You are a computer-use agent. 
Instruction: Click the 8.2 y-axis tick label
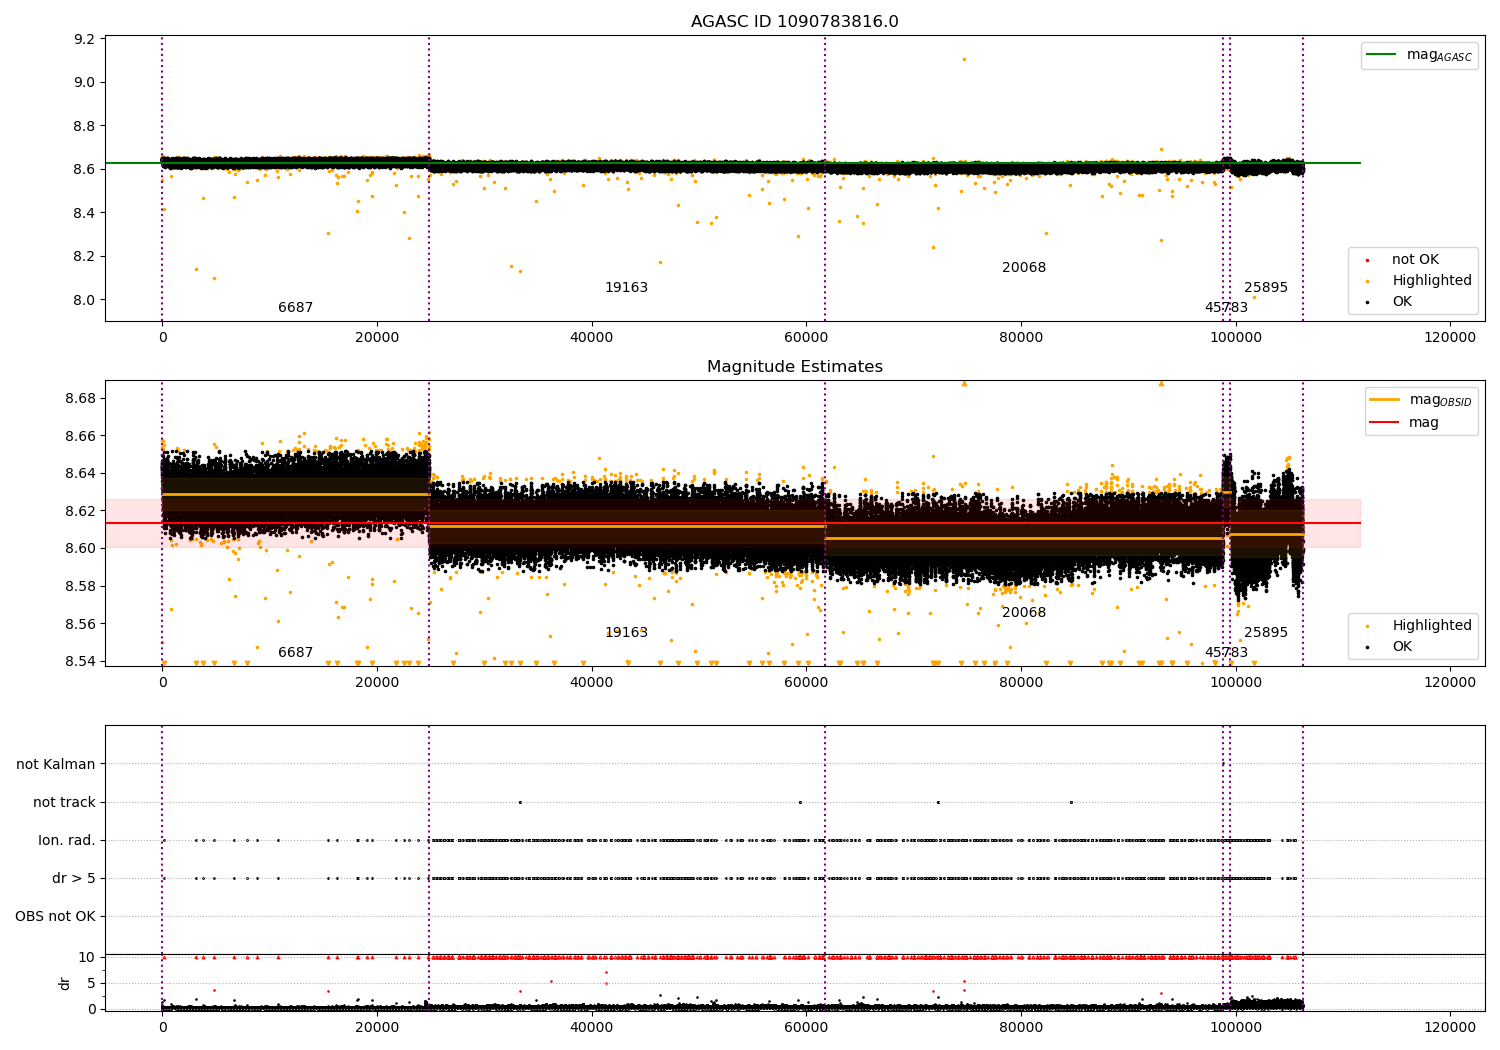click(x=85, y=257)
